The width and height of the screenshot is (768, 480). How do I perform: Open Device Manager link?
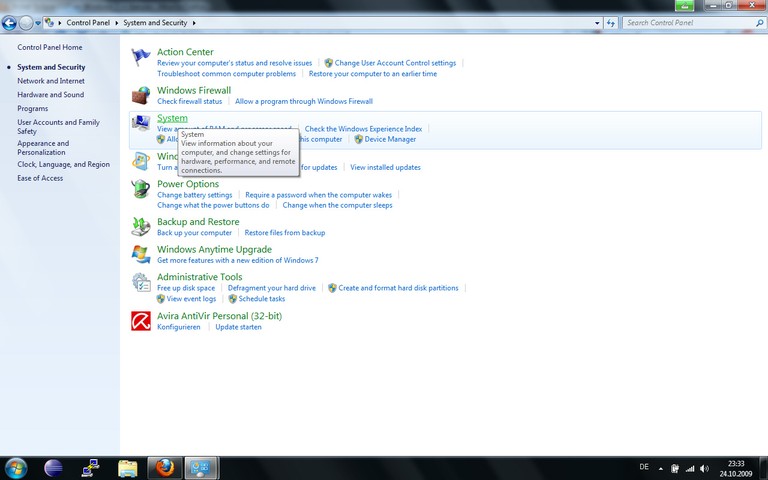coord(390,140)
